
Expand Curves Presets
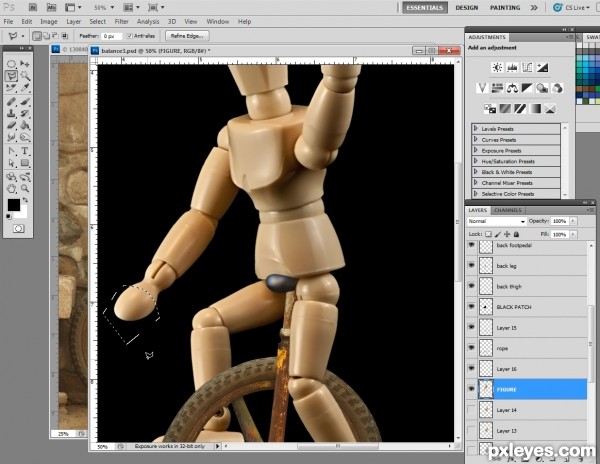pos(476,139)
